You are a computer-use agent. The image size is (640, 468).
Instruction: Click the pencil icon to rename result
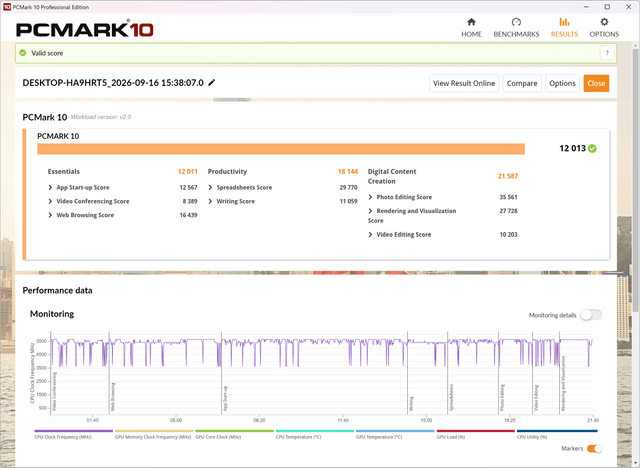click(211, 83)
